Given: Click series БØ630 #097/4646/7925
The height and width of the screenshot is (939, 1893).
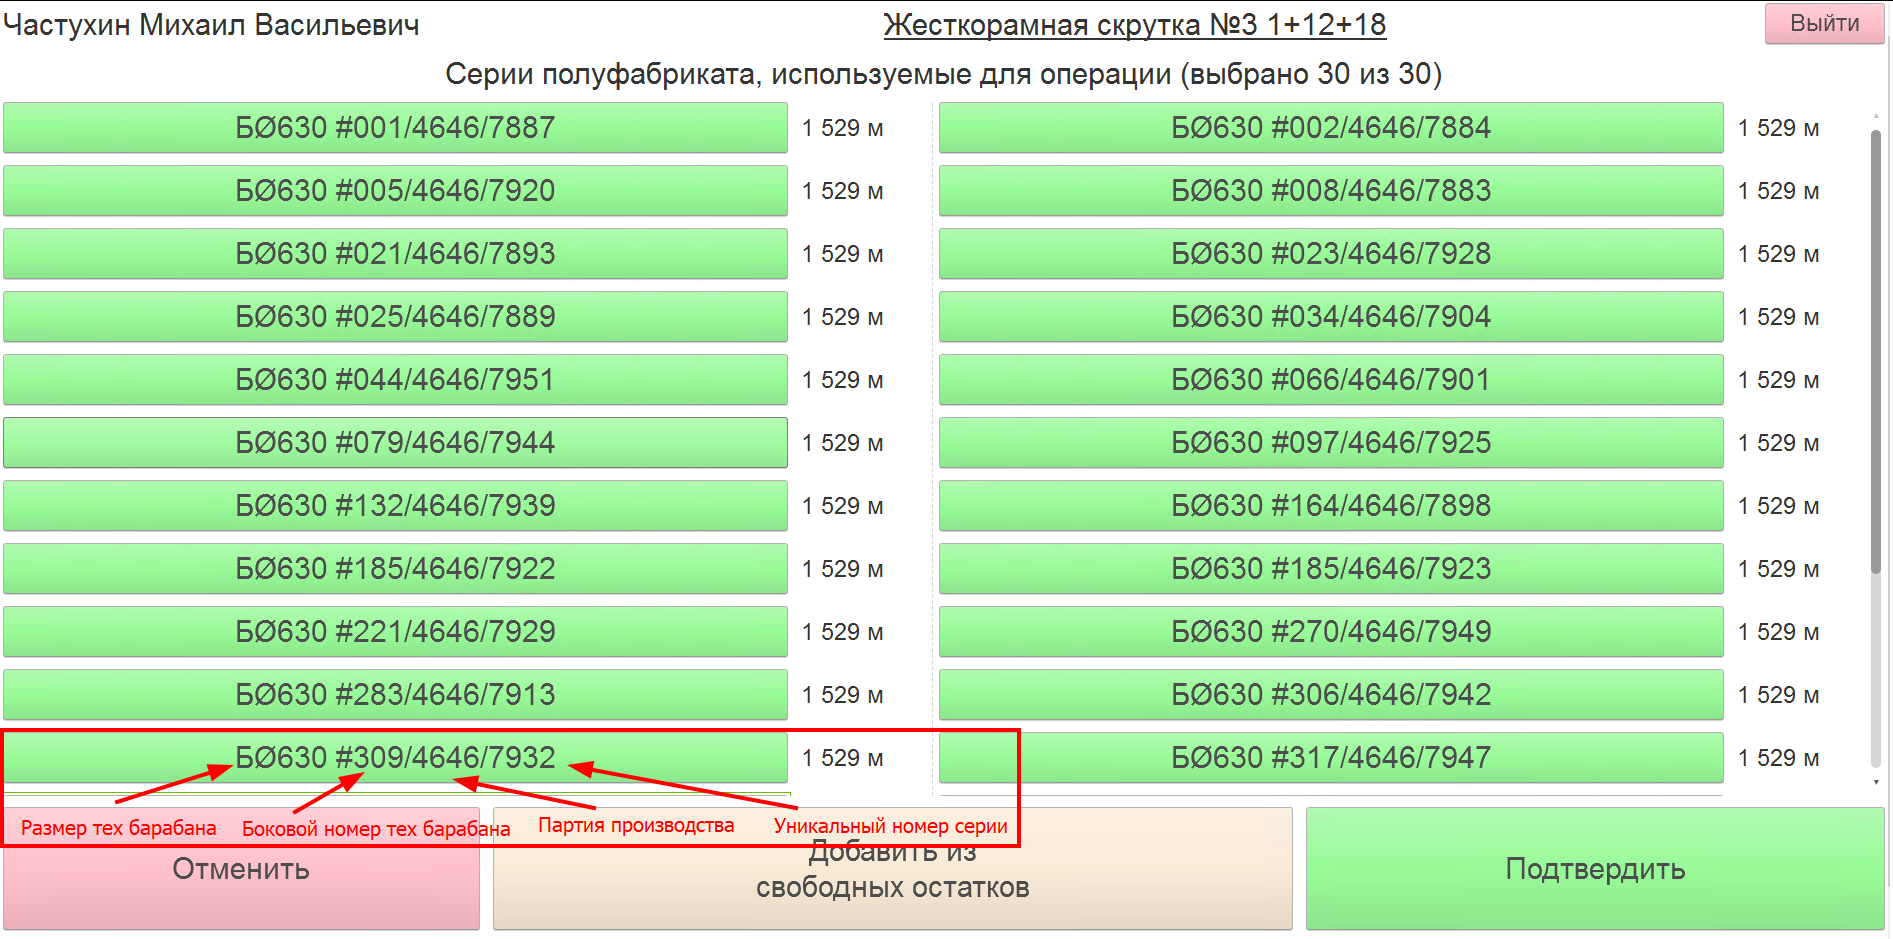Looking at the screenshot, I should coord(1331,442).
